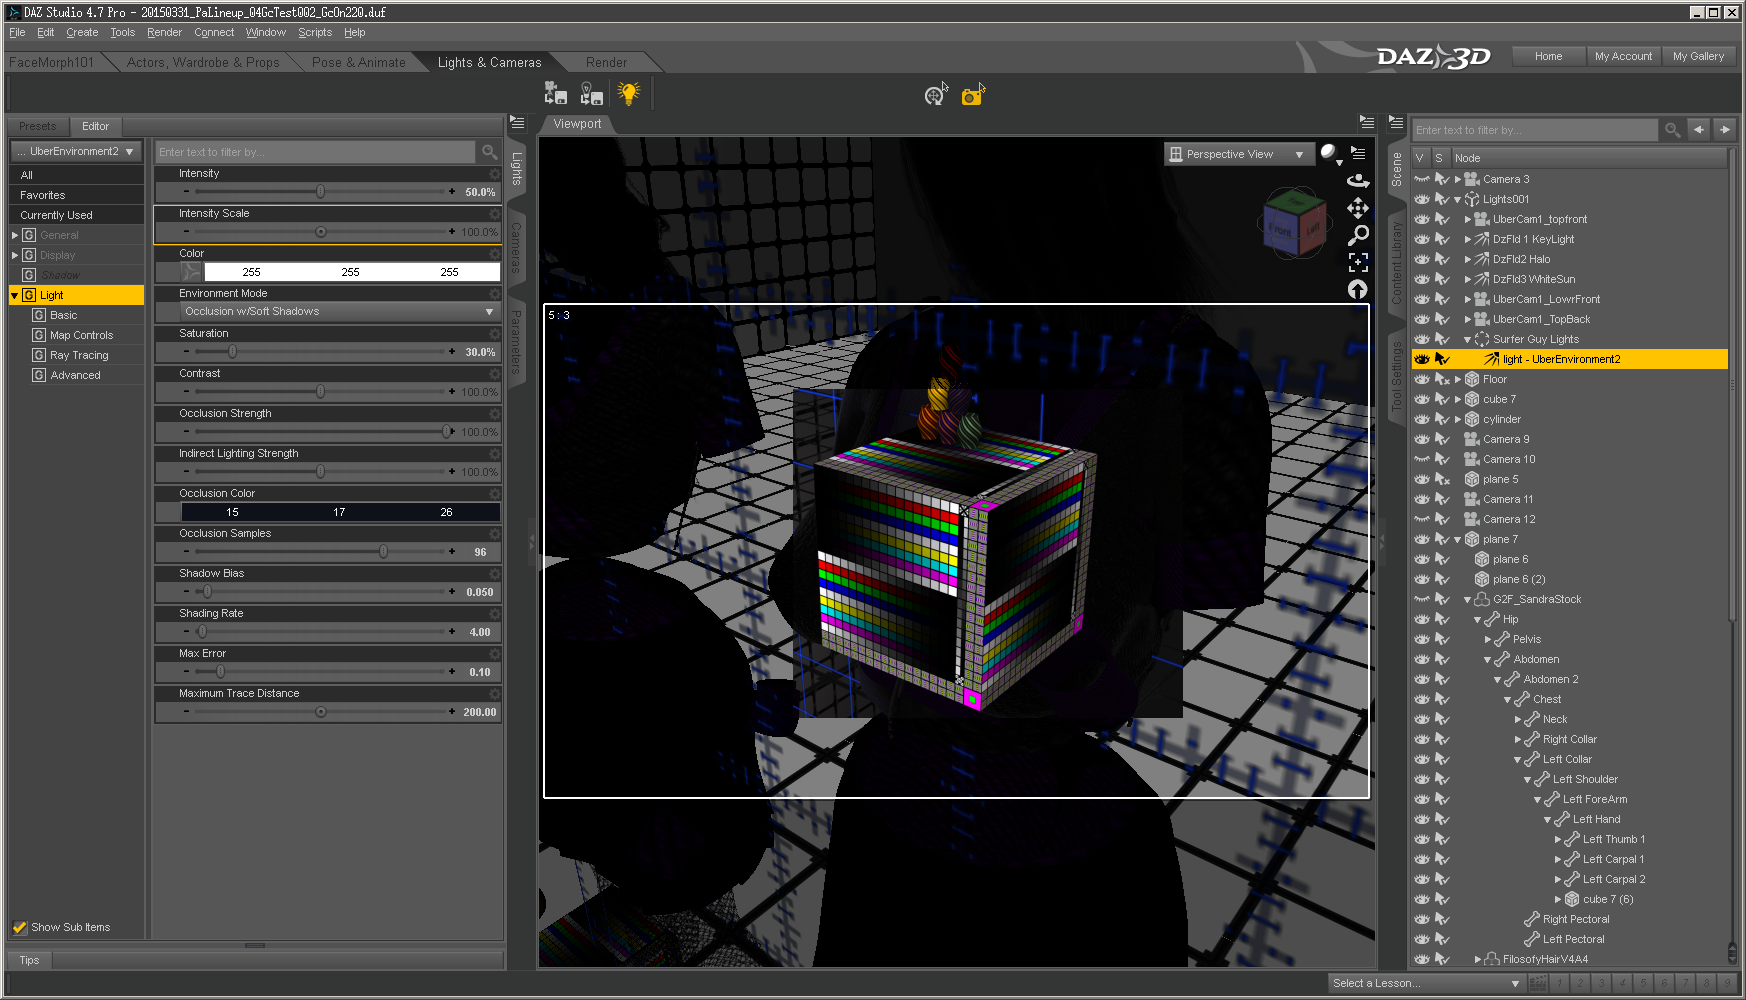Collapse the Lights001 group
The width and height of the screenshot is (1746, 1000).
(1458, 199)
